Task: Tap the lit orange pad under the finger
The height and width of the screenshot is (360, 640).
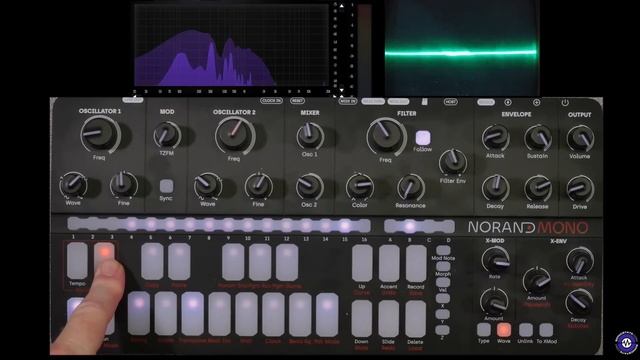Action: tap(104, 253)
